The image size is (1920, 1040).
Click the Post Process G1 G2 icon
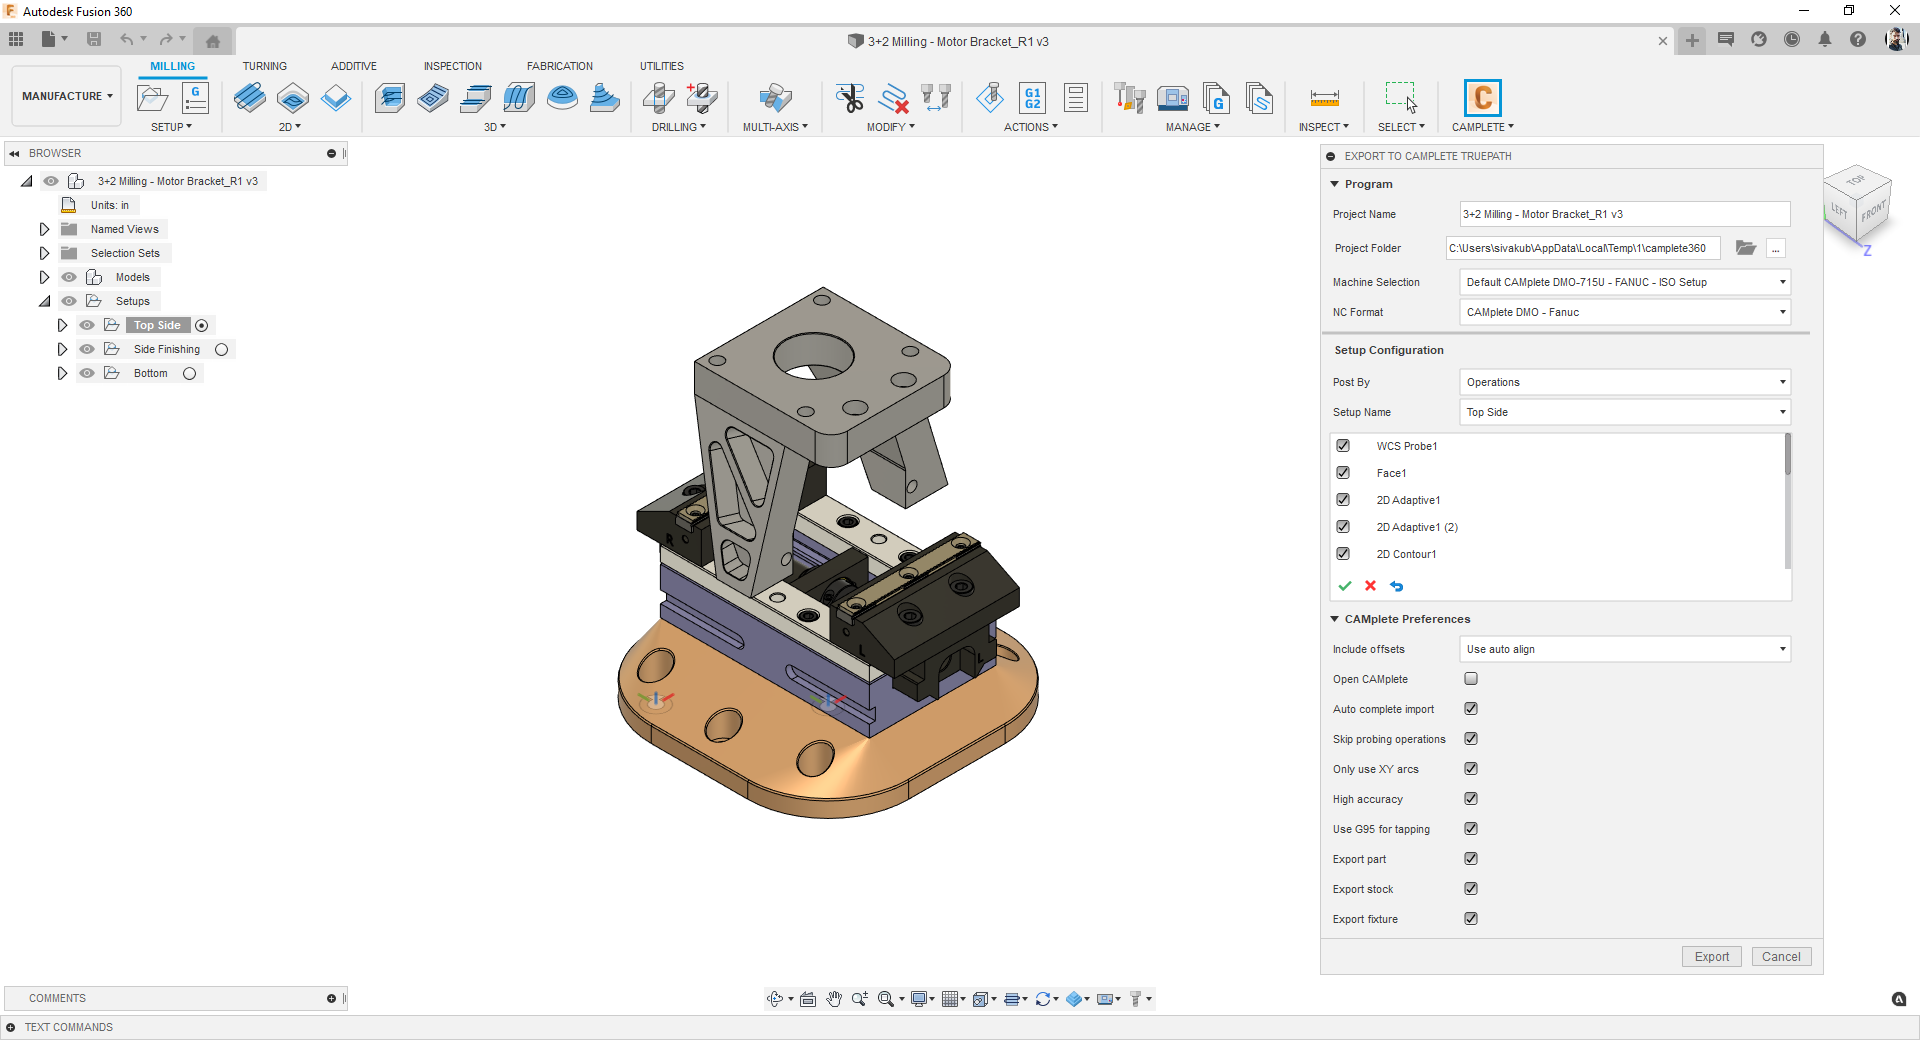[x=1032, y=98]
